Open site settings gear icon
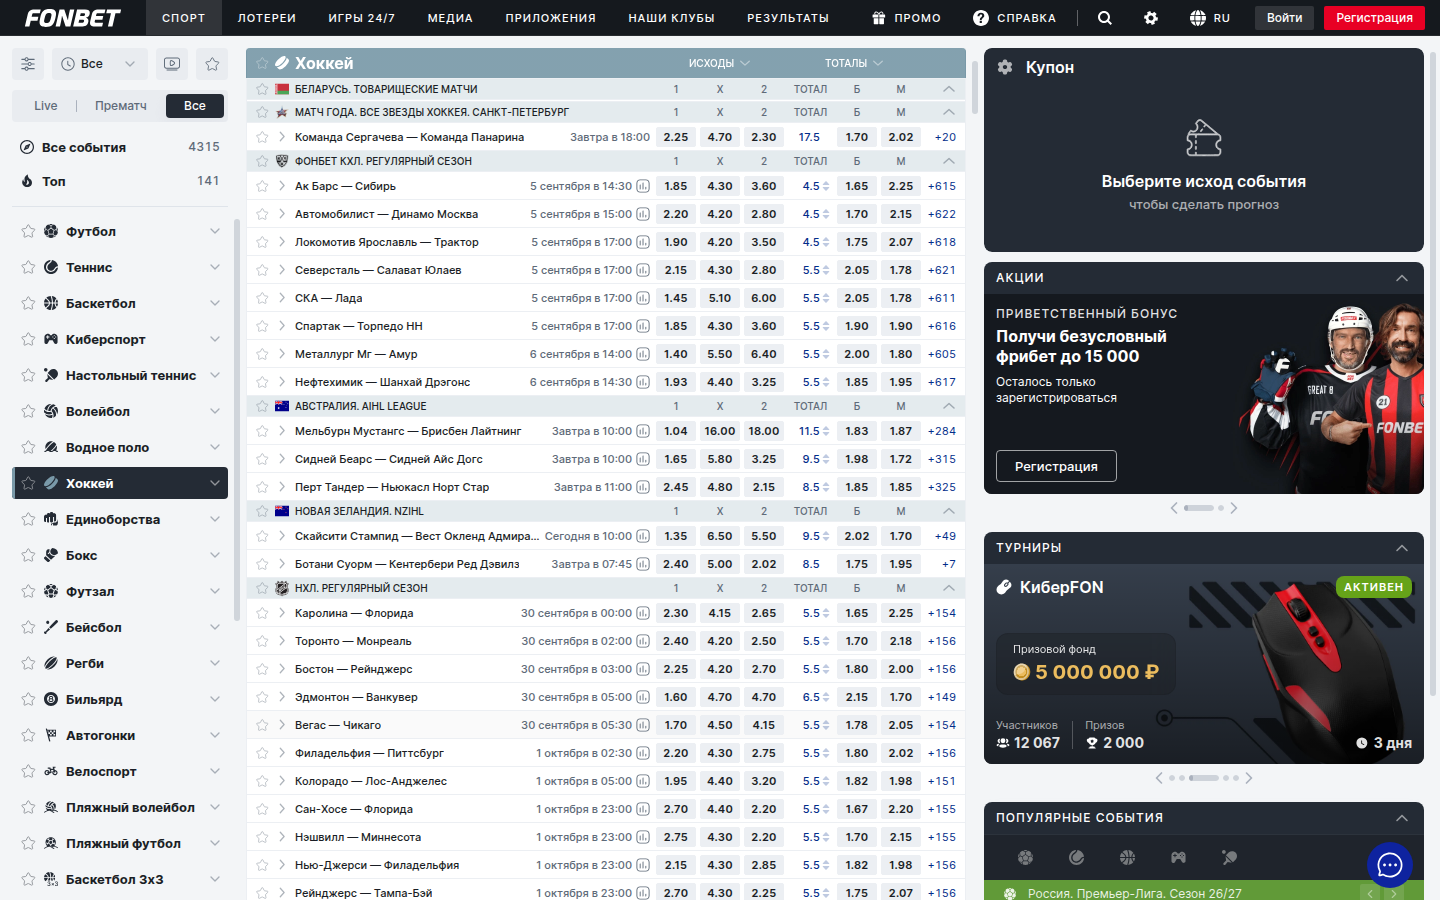1440x900 pixels. coord(1151,18)
